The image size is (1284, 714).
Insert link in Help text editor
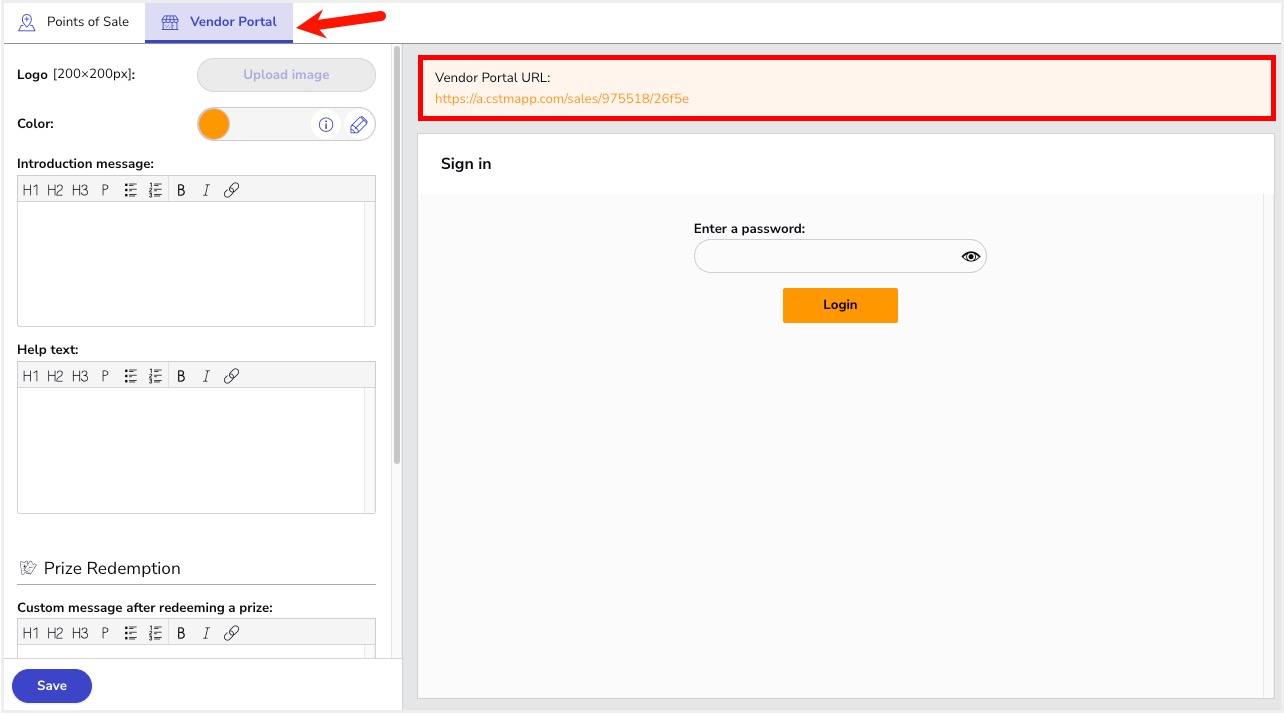coord(231,376)
